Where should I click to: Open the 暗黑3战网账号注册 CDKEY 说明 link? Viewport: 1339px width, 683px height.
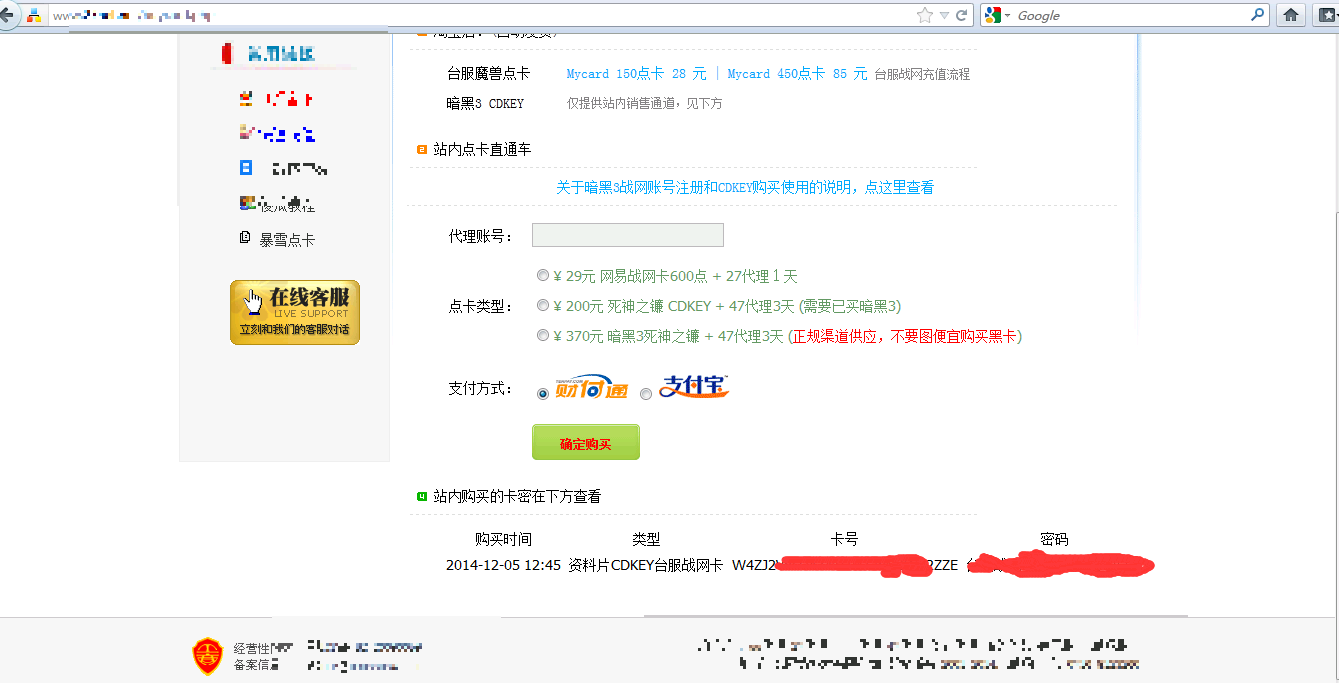point(745,187)
